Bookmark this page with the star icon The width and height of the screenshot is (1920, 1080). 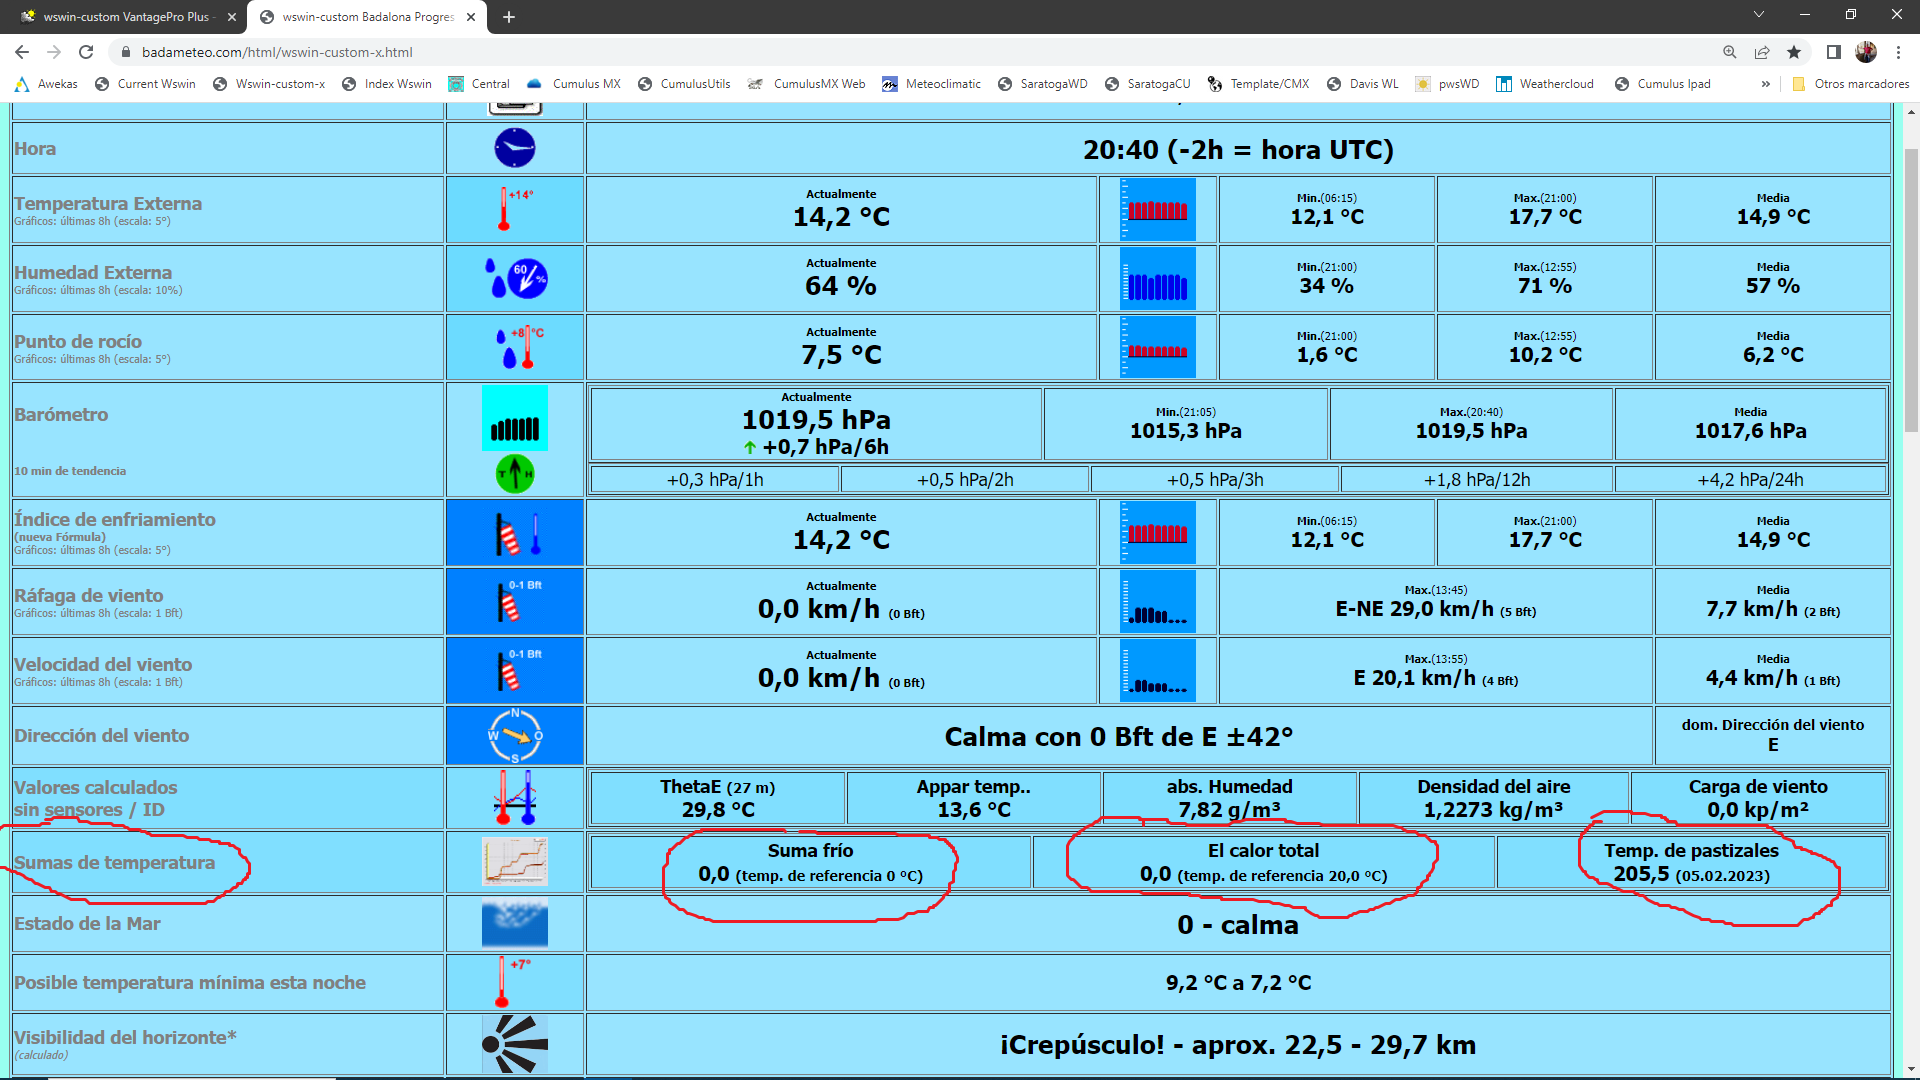click(1794, 52)
